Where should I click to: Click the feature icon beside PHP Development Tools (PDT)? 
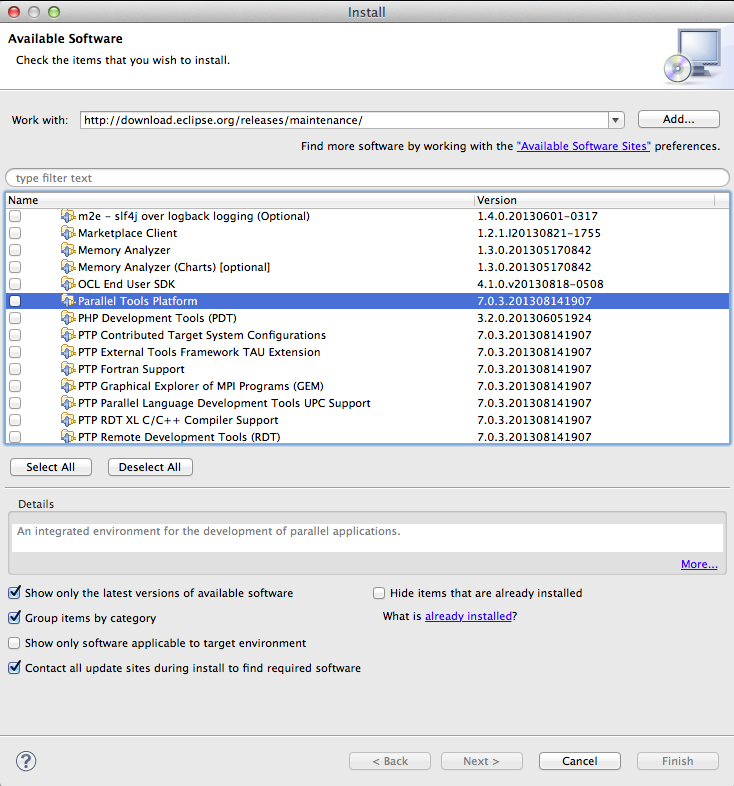[x=68, y=318]
